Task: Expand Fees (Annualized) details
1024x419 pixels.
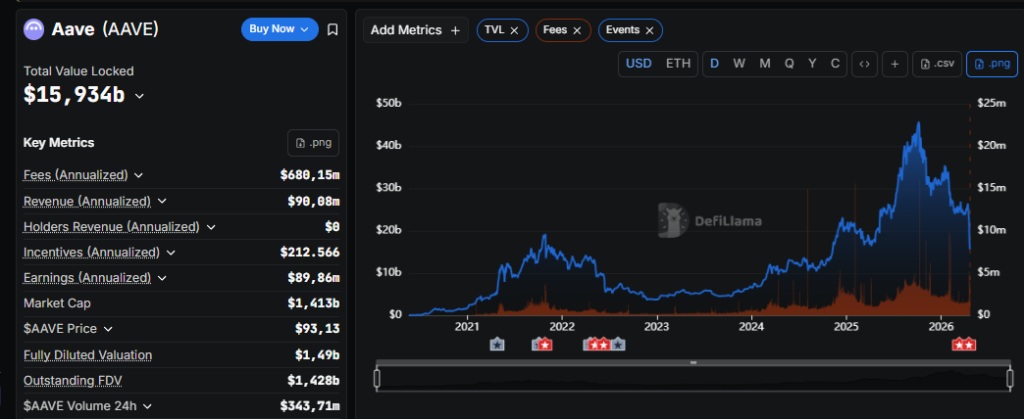Action: click(137, 175)
